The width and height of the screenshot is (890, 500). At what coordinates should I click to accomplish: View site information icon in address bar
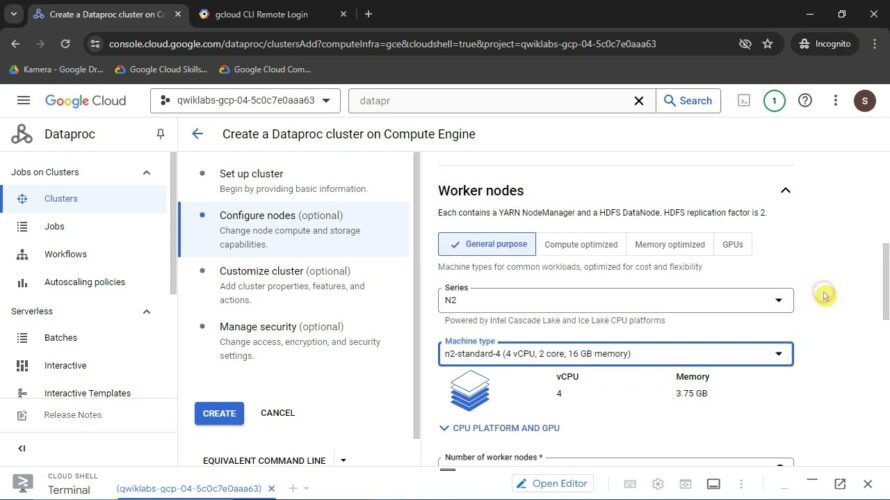pyautogui.click(x=95, y=44)
